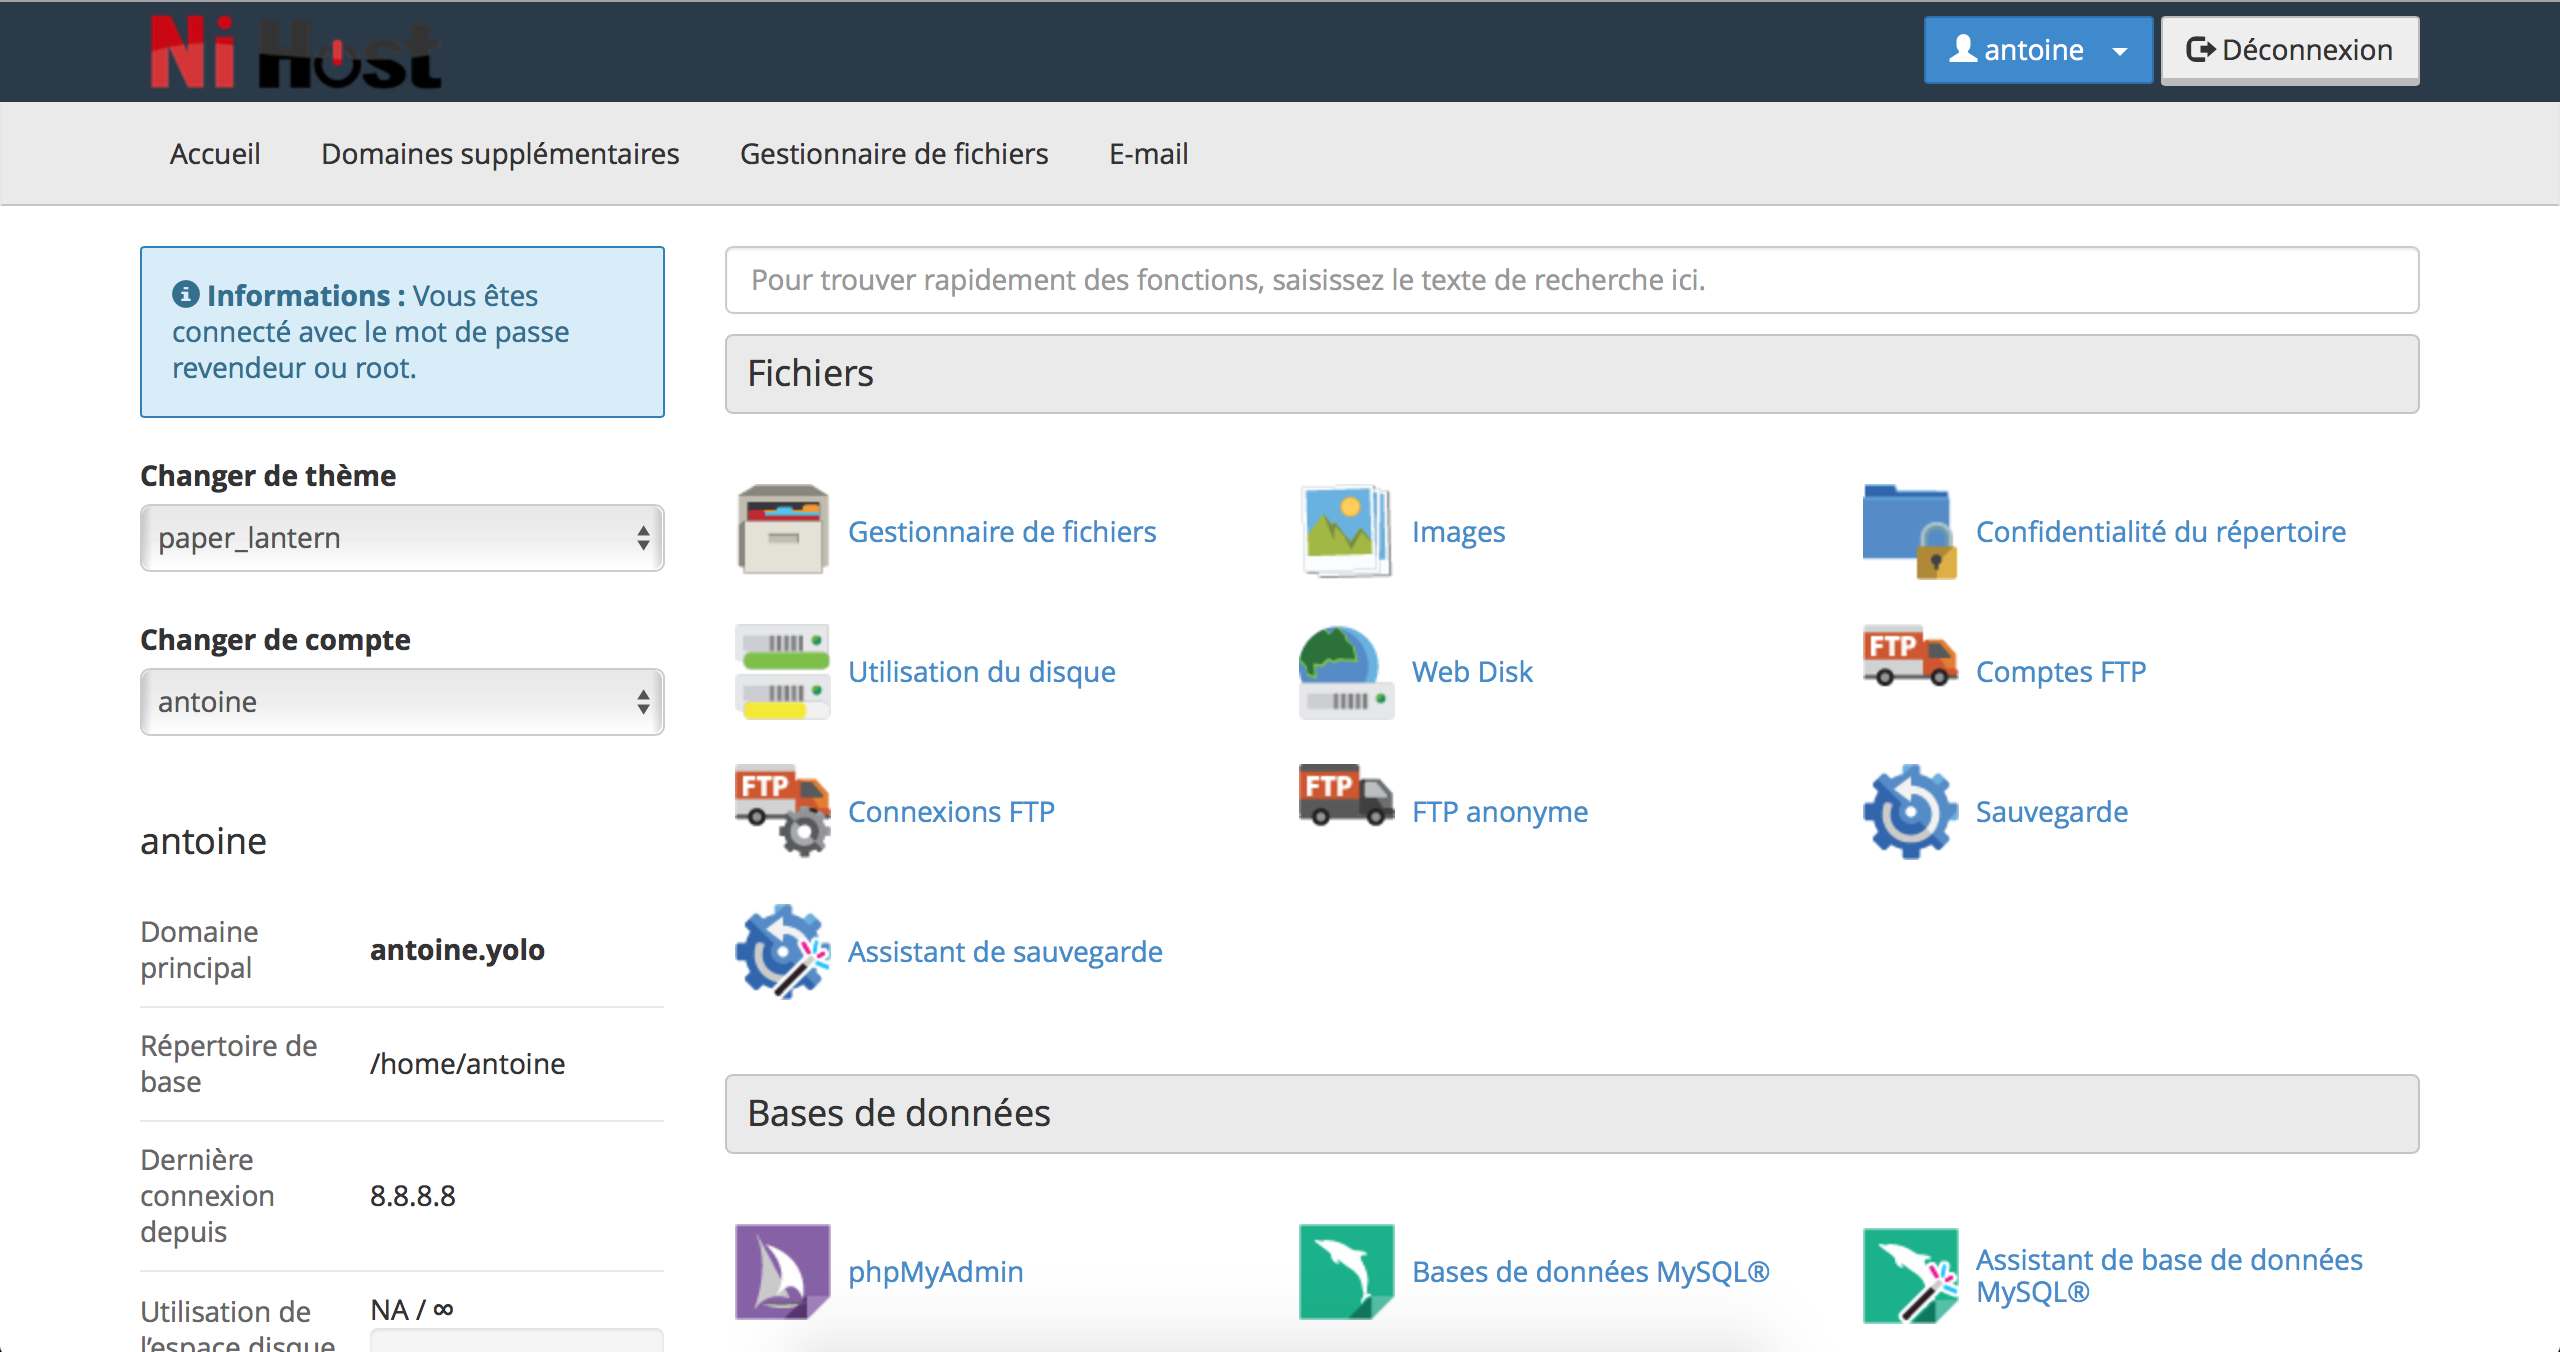Image resolution: width=2560 pixels, height=1352 pixels.
Task: Click the Utilisation du disque drive icon
Action: [x=783, y=671]
